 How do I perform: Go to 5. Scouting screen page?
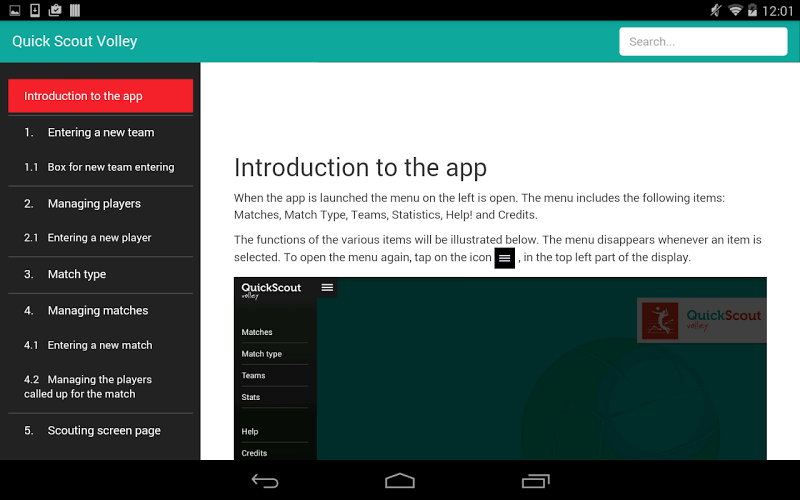point(101,431)
